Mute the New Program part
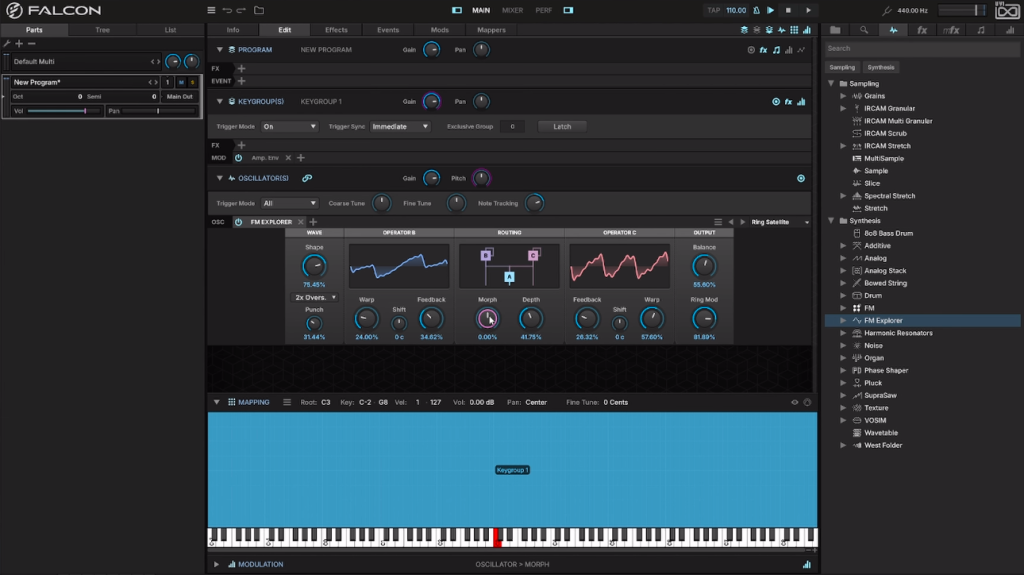Image resolution: width=1024 pixels, height=575 pixels. coord(181,82)
